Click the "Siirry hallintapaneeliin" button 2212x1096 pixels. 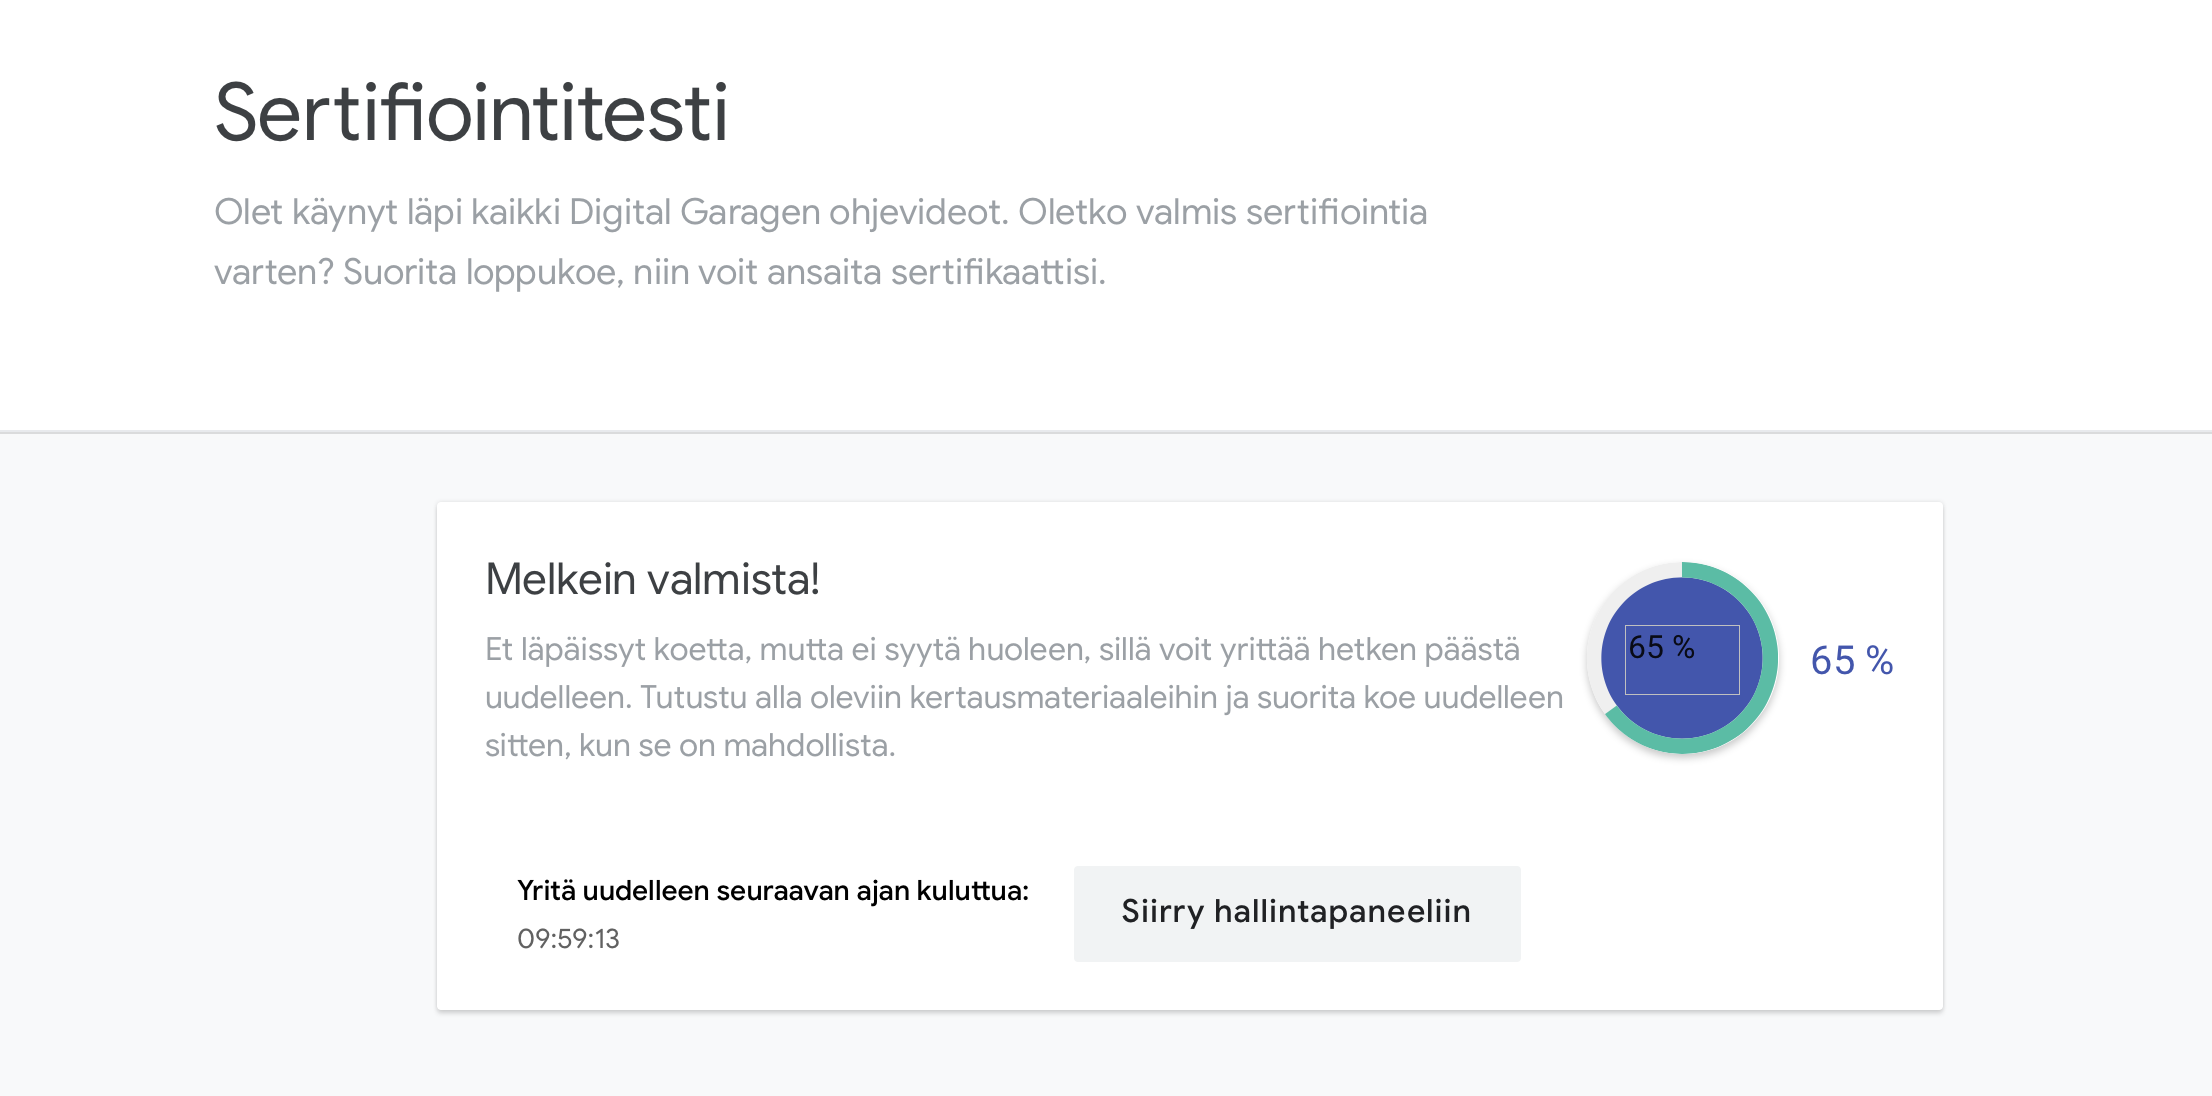tap(1296, 913)
